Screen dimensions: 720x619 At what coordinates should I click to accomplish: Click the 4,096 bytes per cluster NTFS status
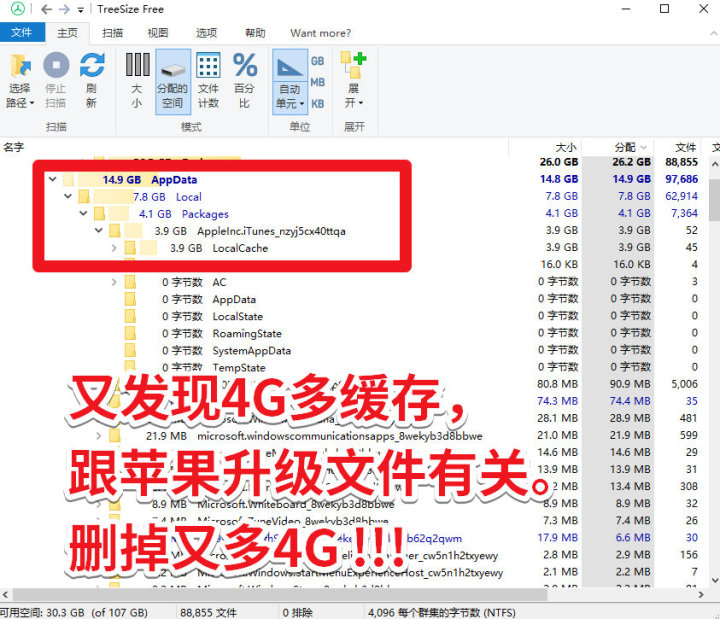pyautogui.click(x=441, y=613)
